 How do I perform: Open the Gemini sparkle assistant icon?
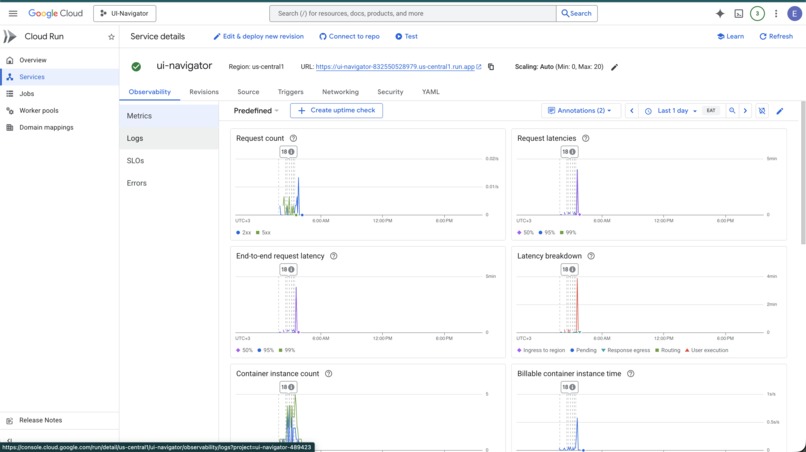pos(720,13)
